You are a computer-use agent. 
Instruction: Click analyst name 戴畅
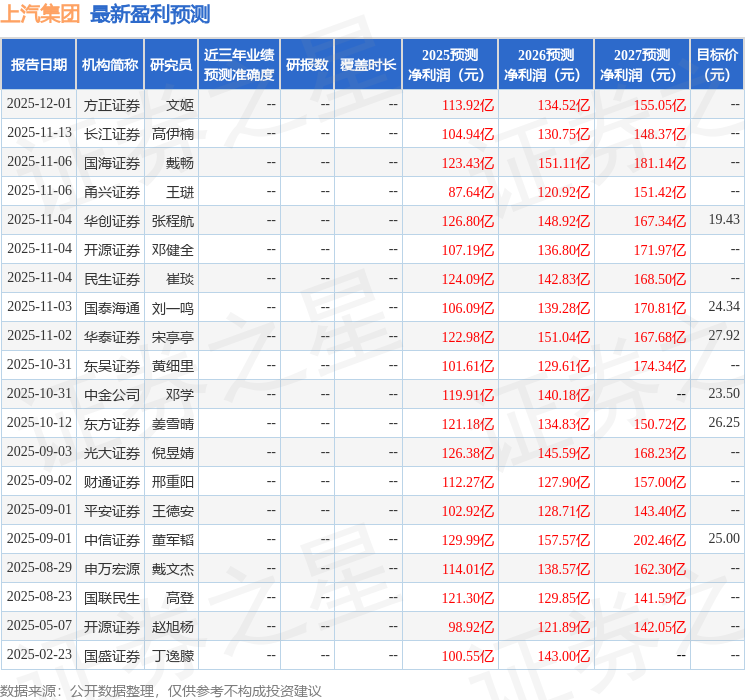[180, 163]
